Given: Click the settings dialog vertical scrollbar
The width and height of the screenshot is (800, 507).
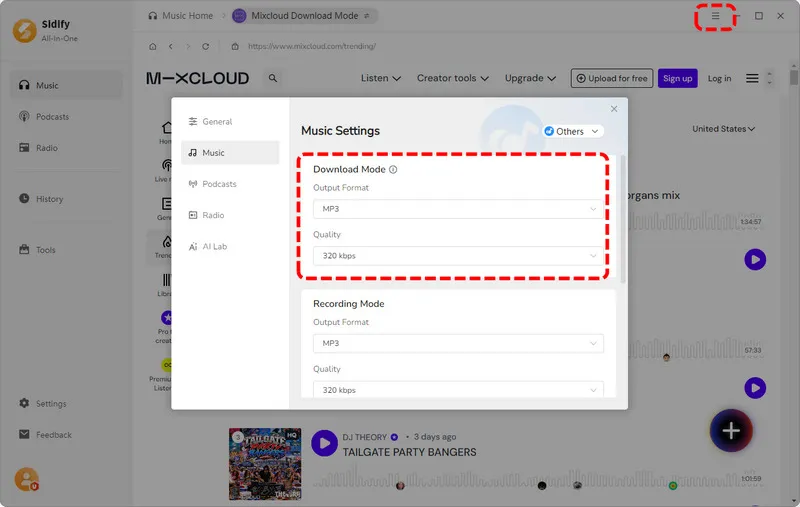Looking at the screenshot, I should click(623, 219).
